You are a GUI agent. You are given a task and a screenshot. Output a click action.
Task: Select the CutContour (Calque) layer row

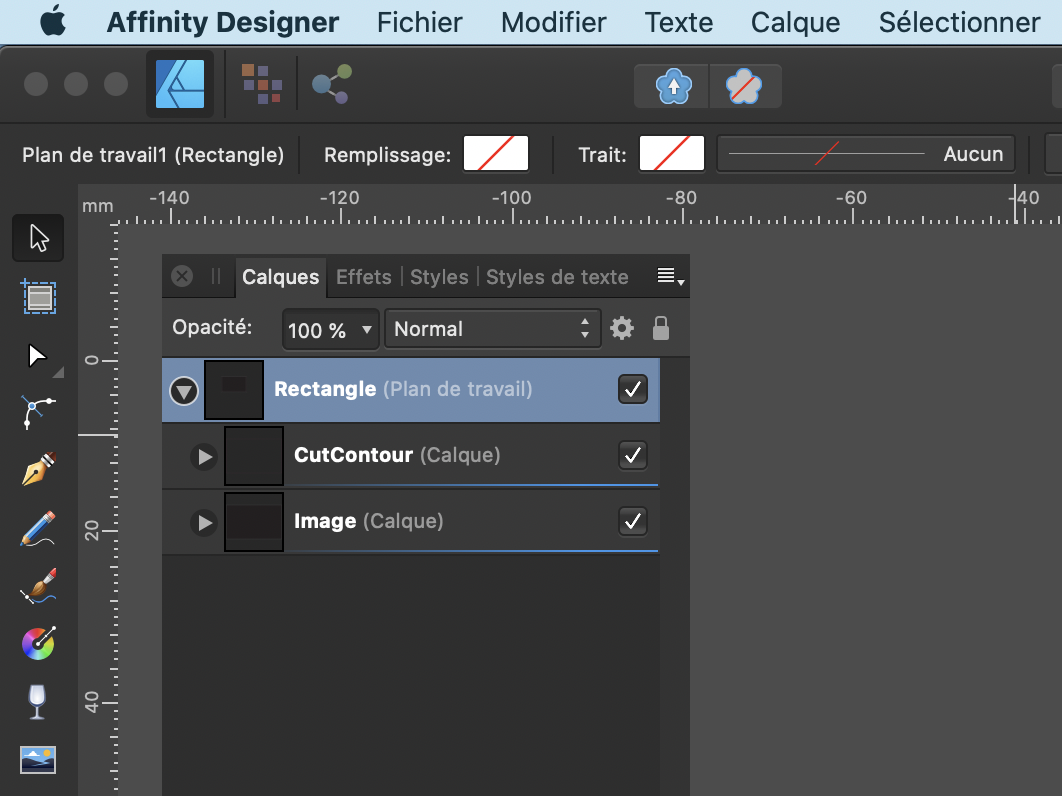411,456
